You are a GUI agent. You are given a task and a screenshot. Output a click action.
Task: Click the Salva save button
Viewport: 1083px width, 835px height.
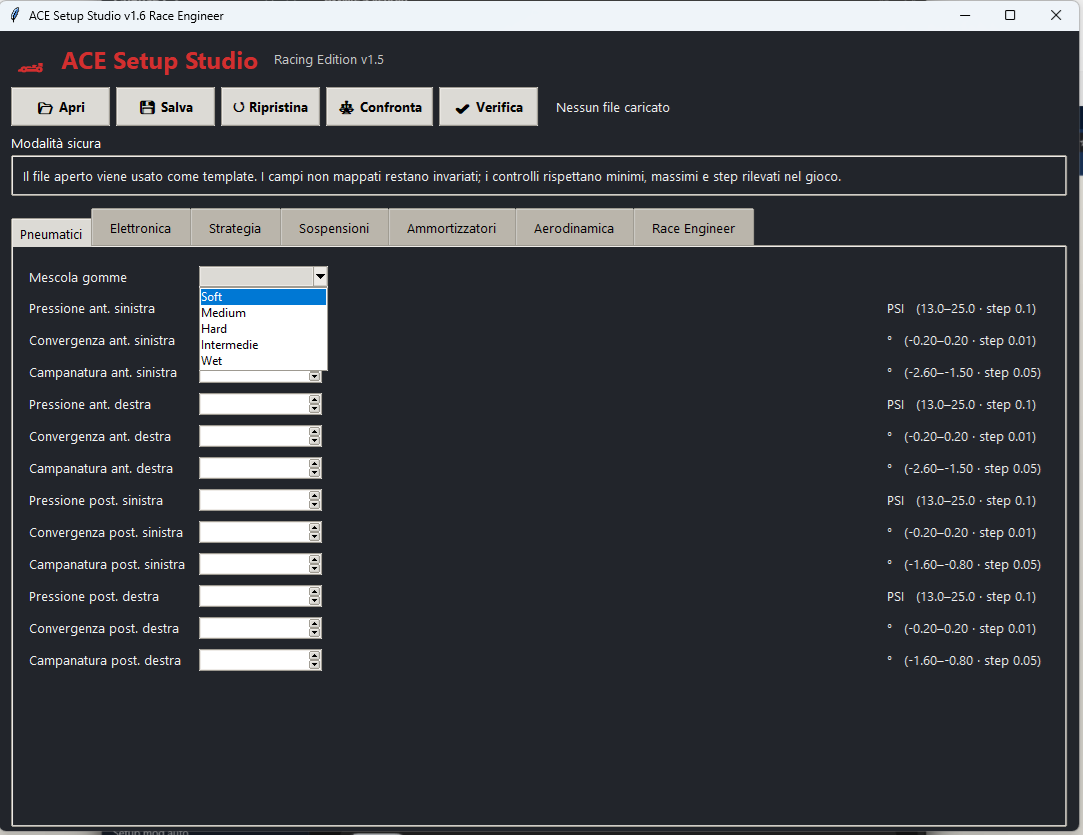tap(166, 107)
